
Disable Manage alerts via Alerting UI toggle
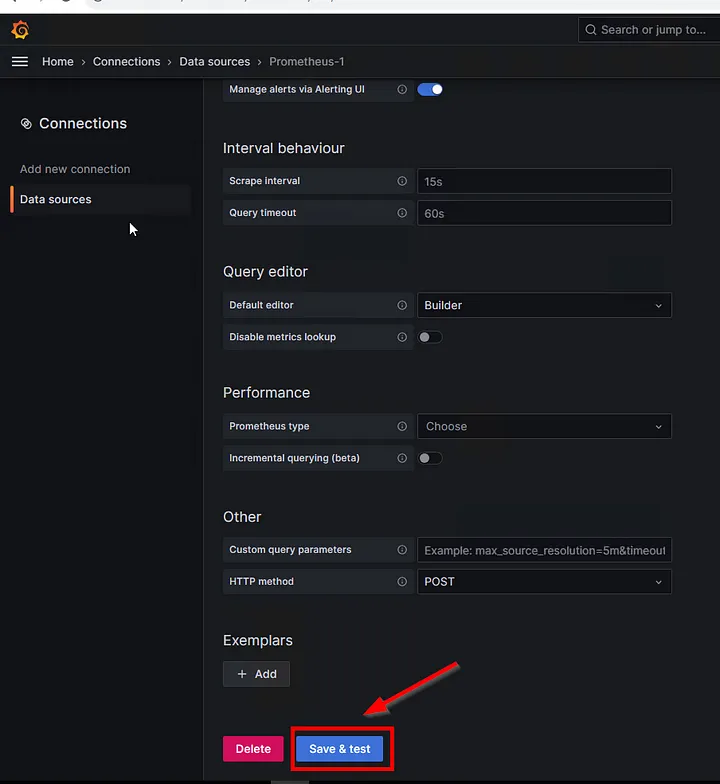[x=430, y=89]
